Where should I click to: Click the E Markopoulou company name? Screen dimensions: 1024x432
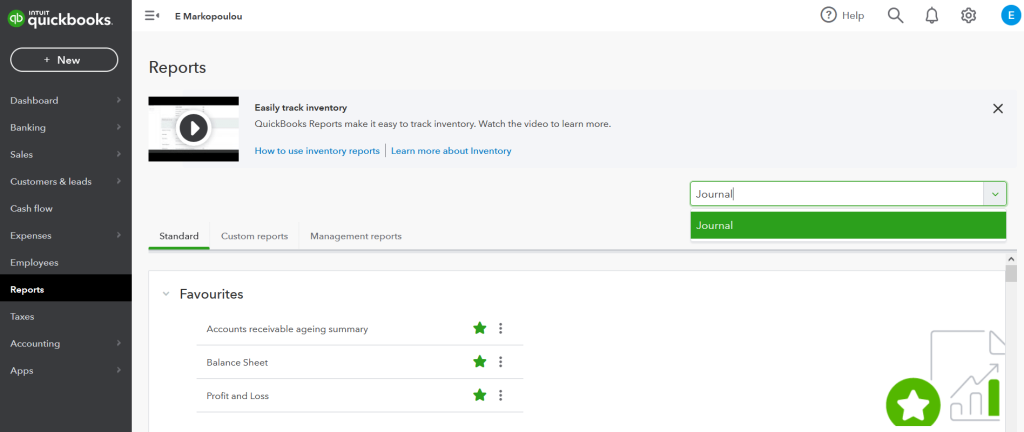pyautogui.click(x=208, y=16)
